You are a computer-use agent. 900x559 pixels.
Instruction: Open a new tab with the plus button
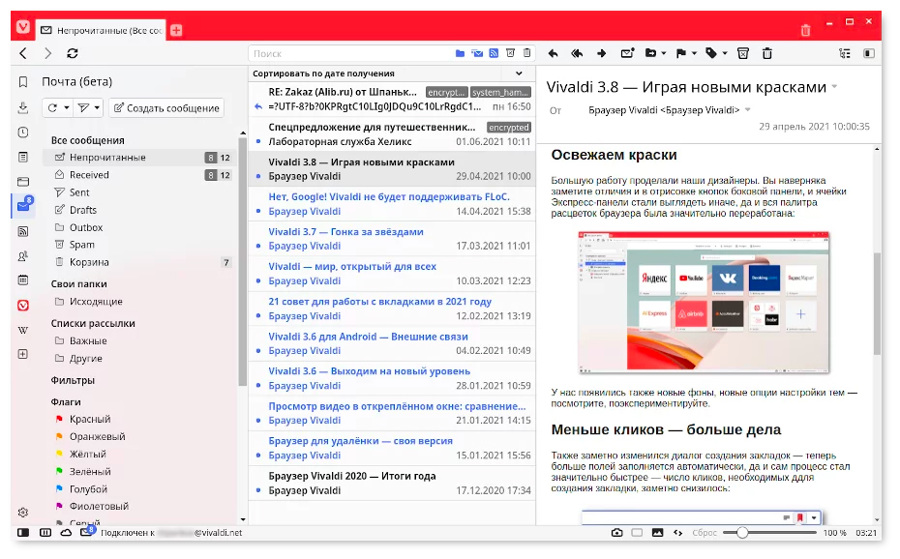click(176, 30)
